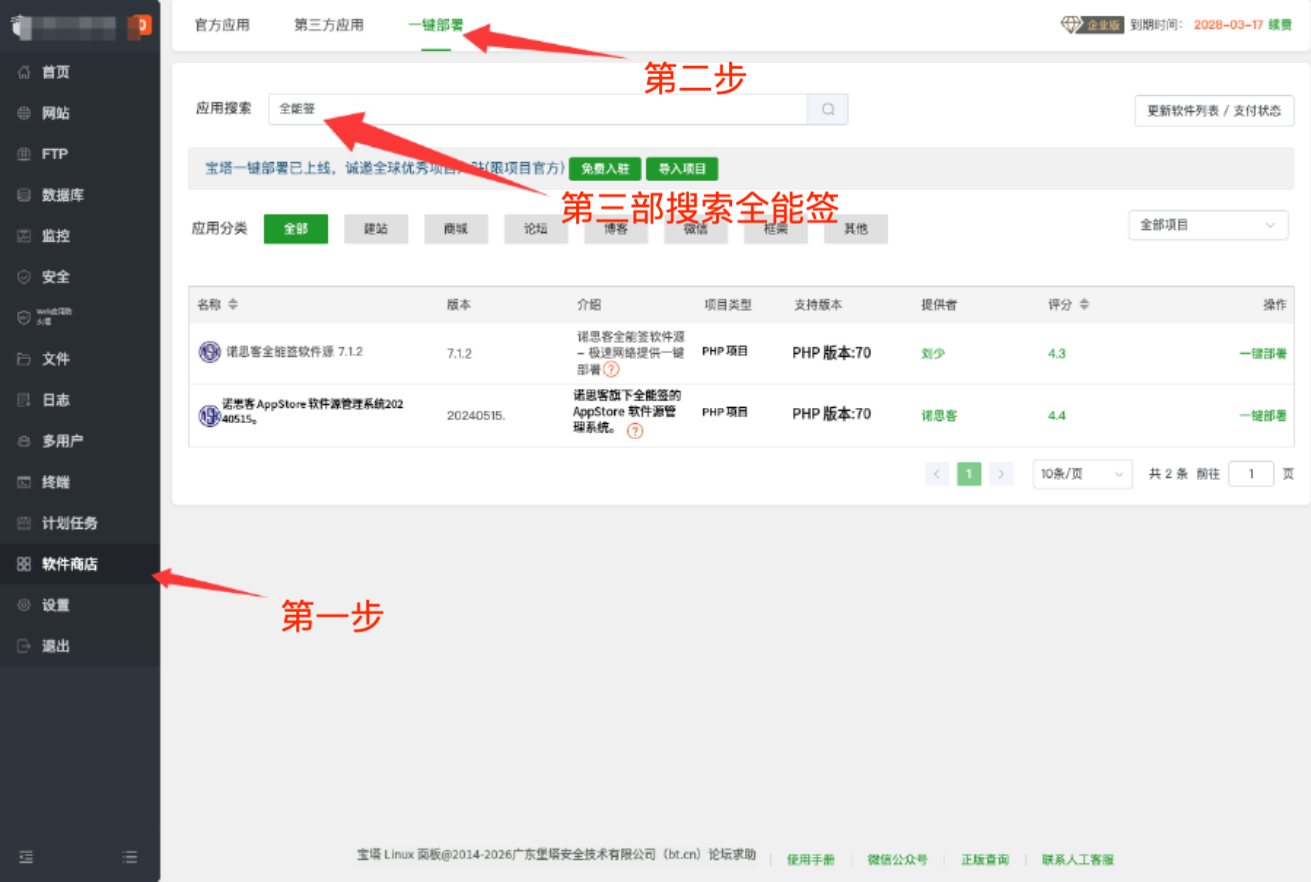1311x882 pixels.
Task: Open the 文件 manager icon
Action: point(50,358)
